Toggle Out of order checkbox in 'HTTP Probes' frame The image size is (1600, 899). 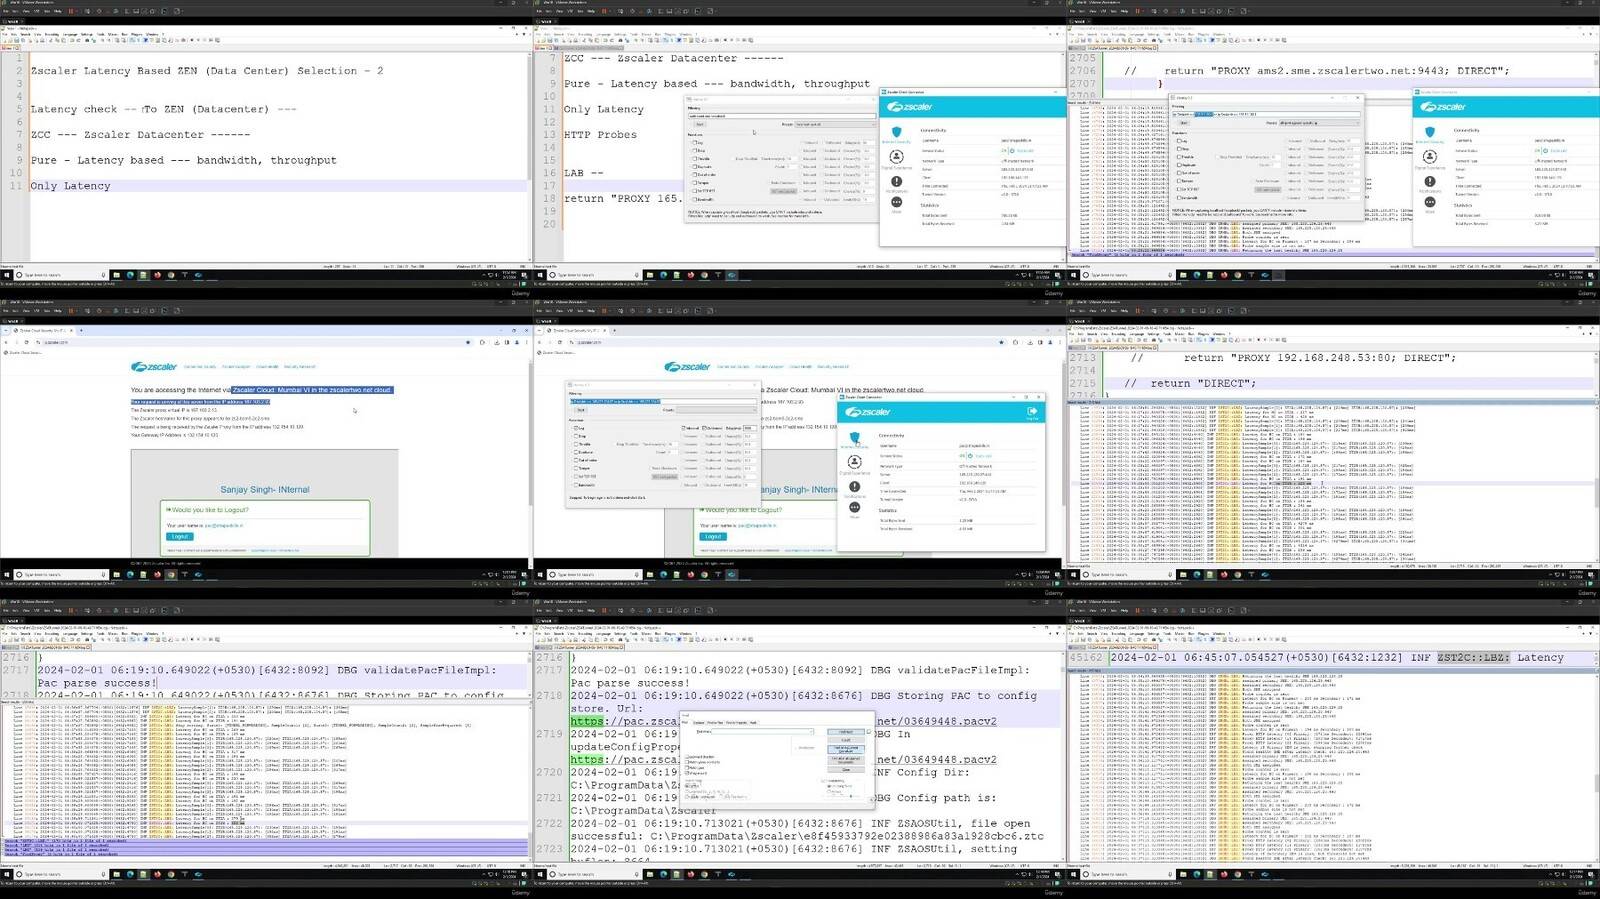(694, 174)
